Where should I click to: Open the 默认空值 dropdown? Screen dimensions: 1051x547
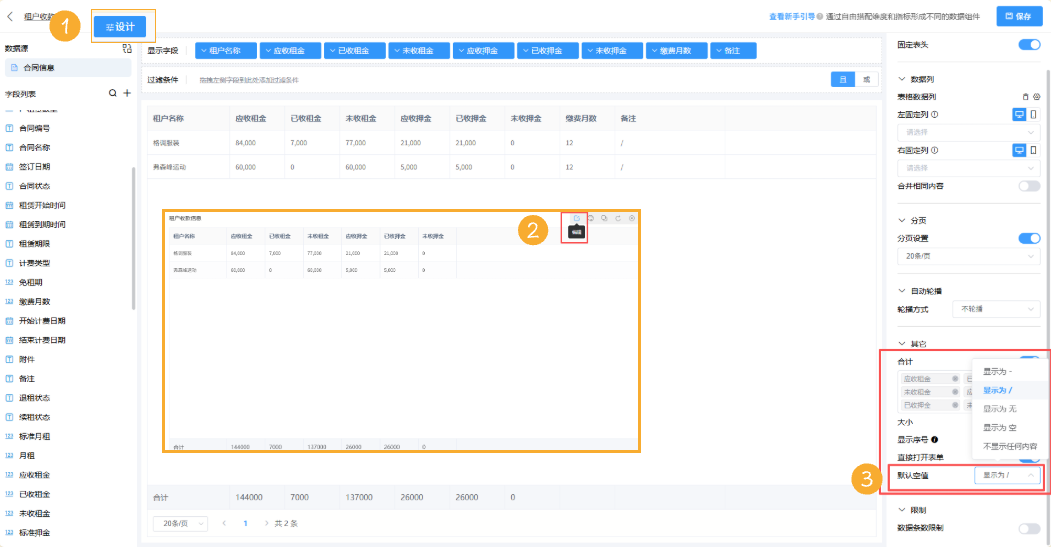point(1007,476)
